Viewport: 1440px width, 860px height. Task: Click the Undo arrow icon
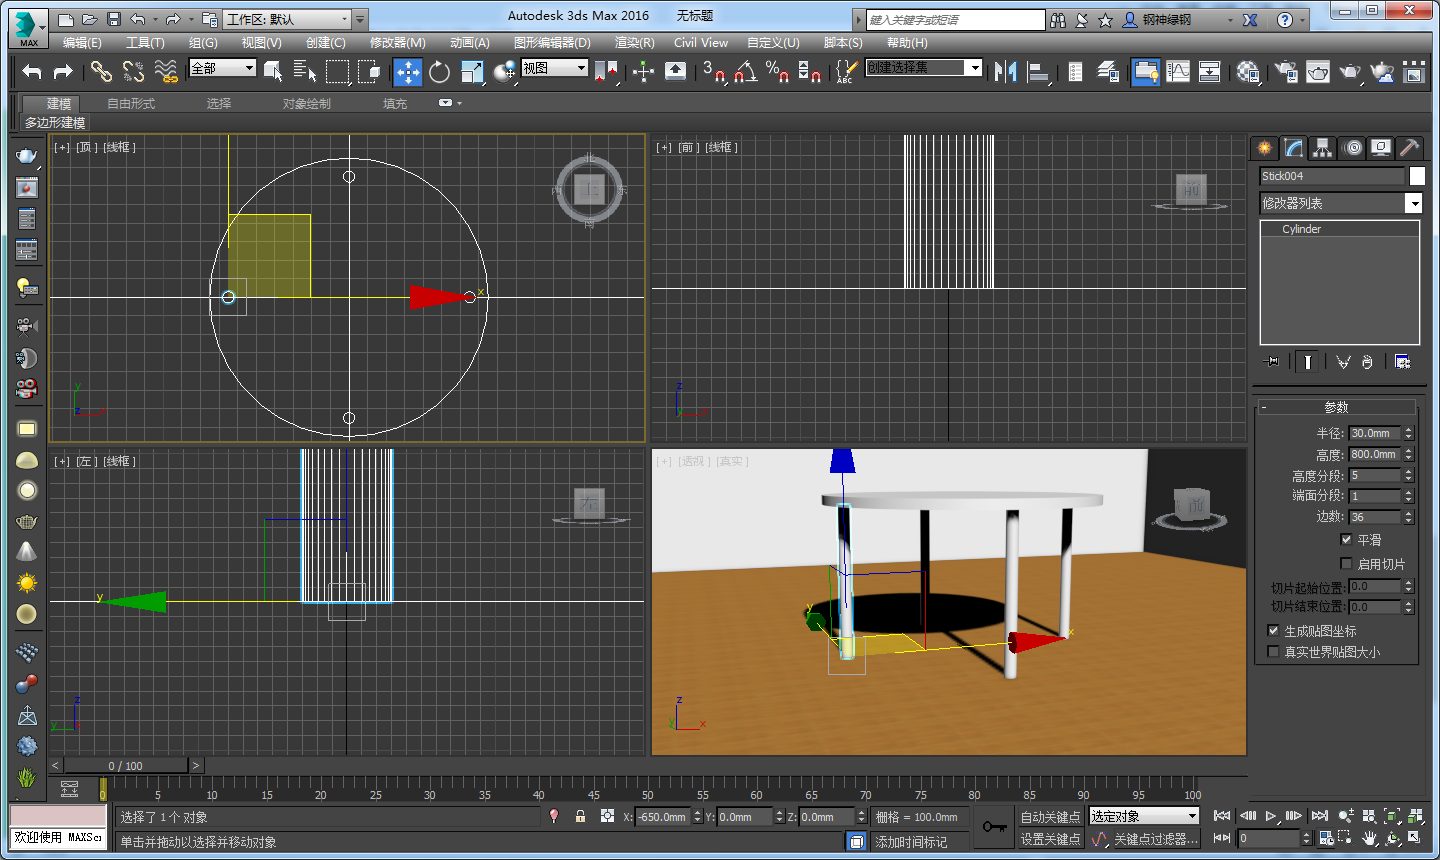coord(32,71)
